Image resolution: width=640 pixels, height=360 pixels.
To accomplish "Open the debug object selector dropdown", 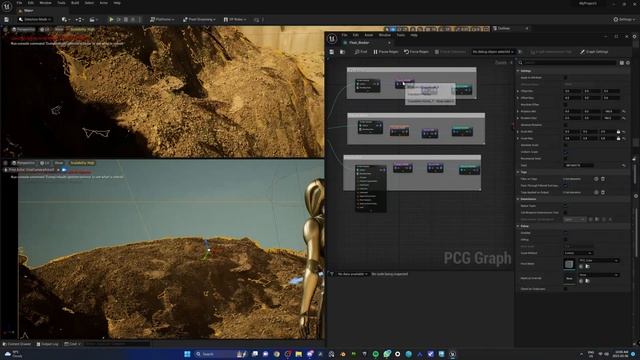I will tap(493, 52).
